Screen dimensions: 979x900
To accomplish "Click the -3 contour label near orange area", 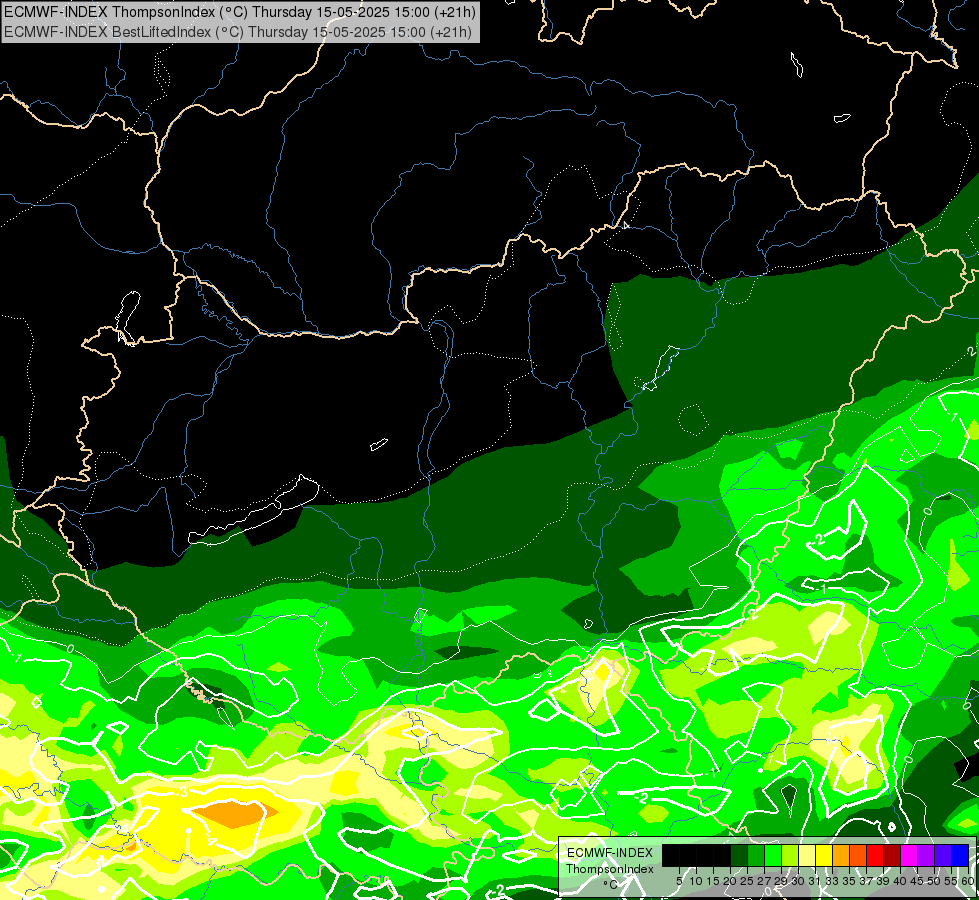I will [181, 792].
